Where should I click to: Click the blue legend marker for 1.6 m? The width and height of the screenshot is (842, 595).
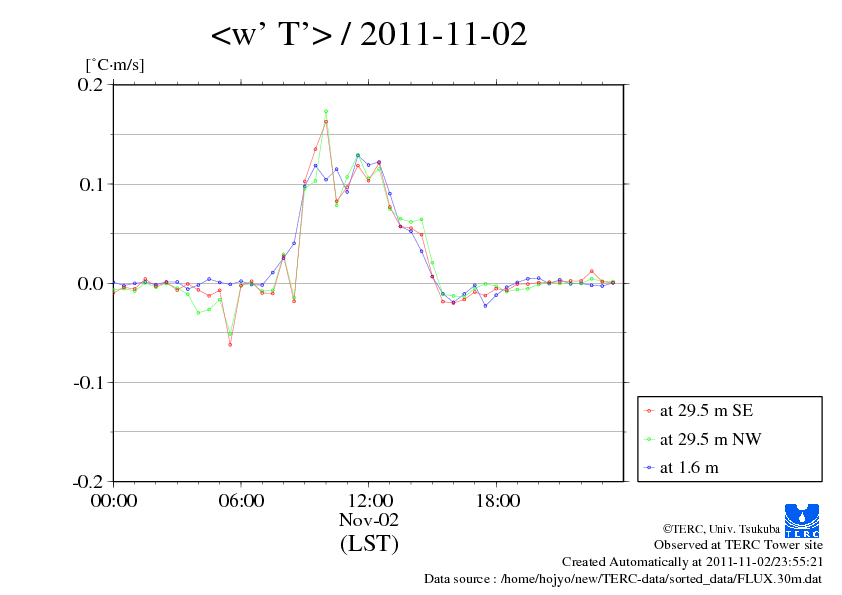(650, 468)
